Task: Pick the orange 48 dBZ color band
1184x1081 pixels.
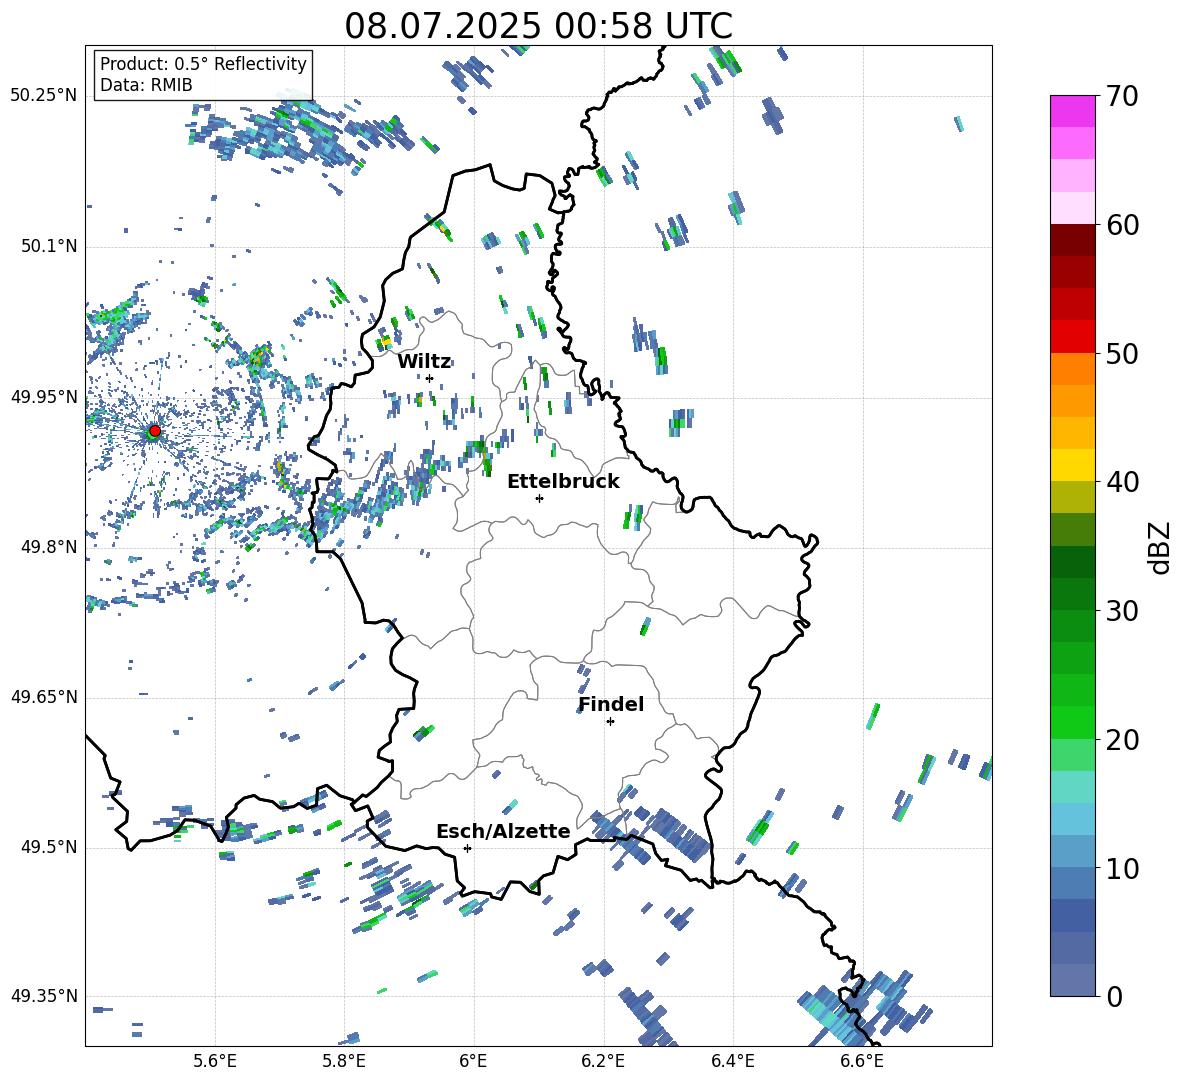Action: tap(1072, 368)
